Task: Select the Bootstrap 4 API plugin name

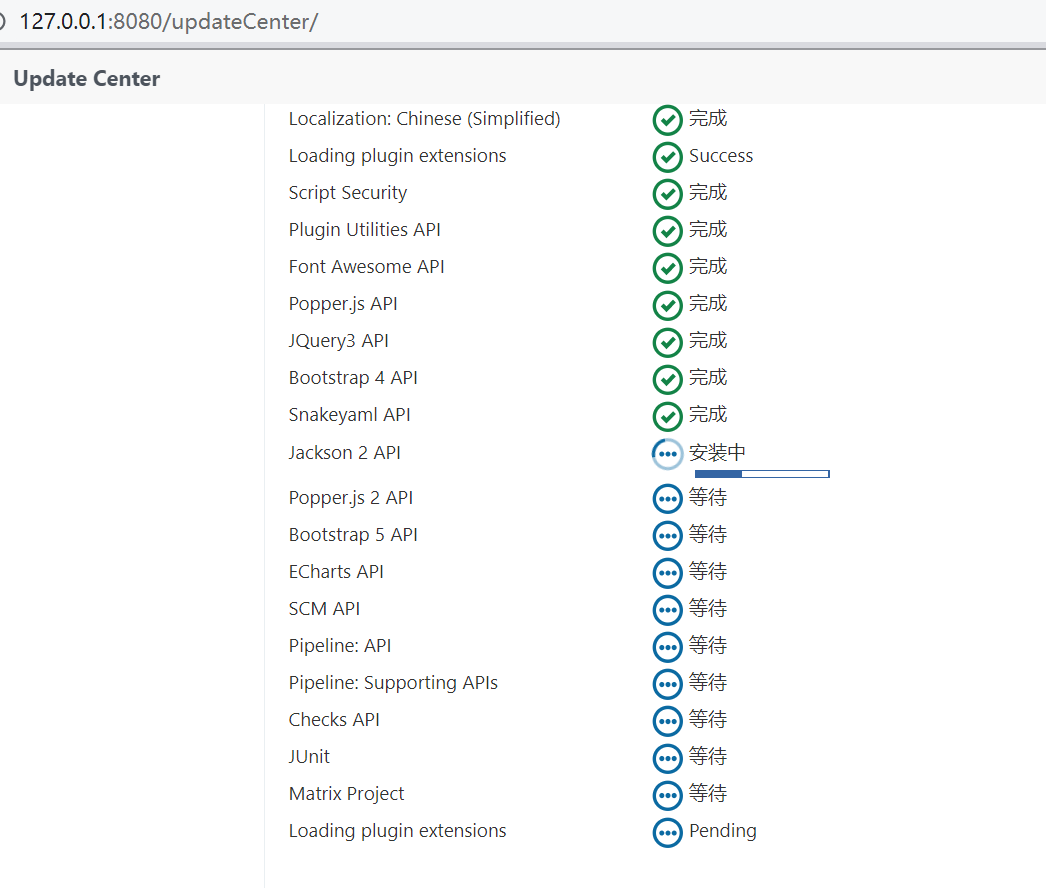Action: pyautogui.click(x=353, y=378)
